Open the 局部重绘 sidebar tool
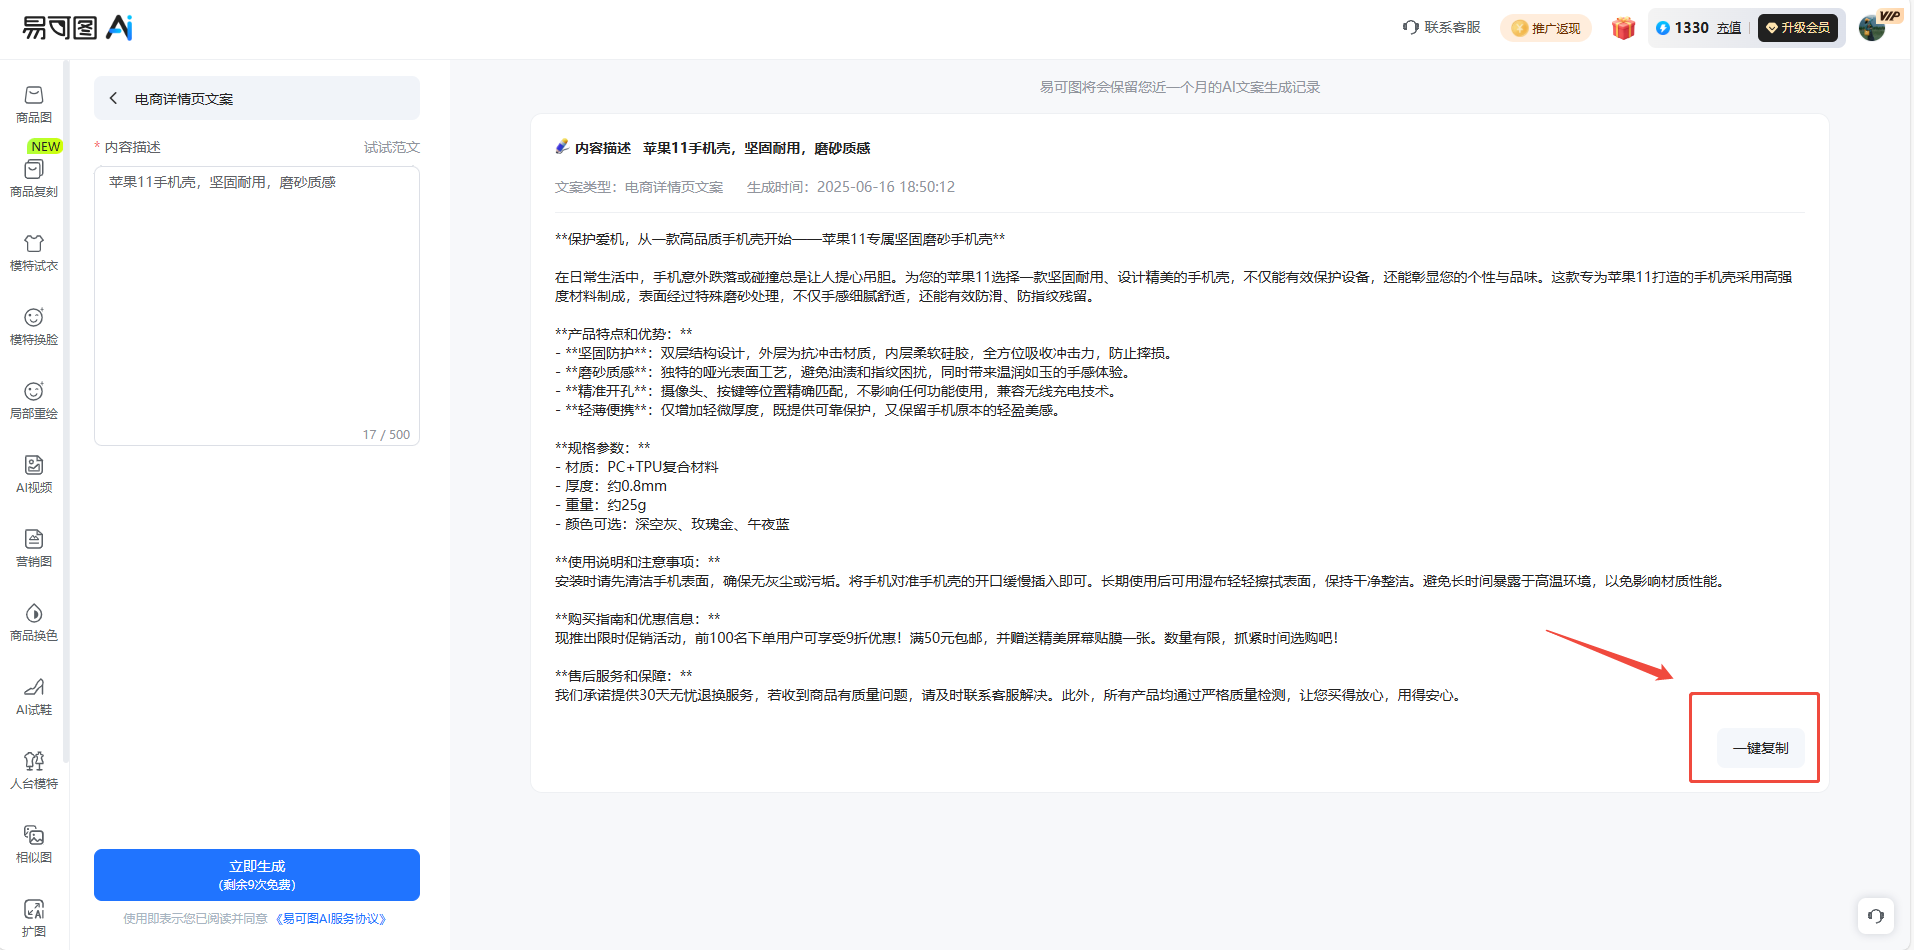 pos(34,401)
